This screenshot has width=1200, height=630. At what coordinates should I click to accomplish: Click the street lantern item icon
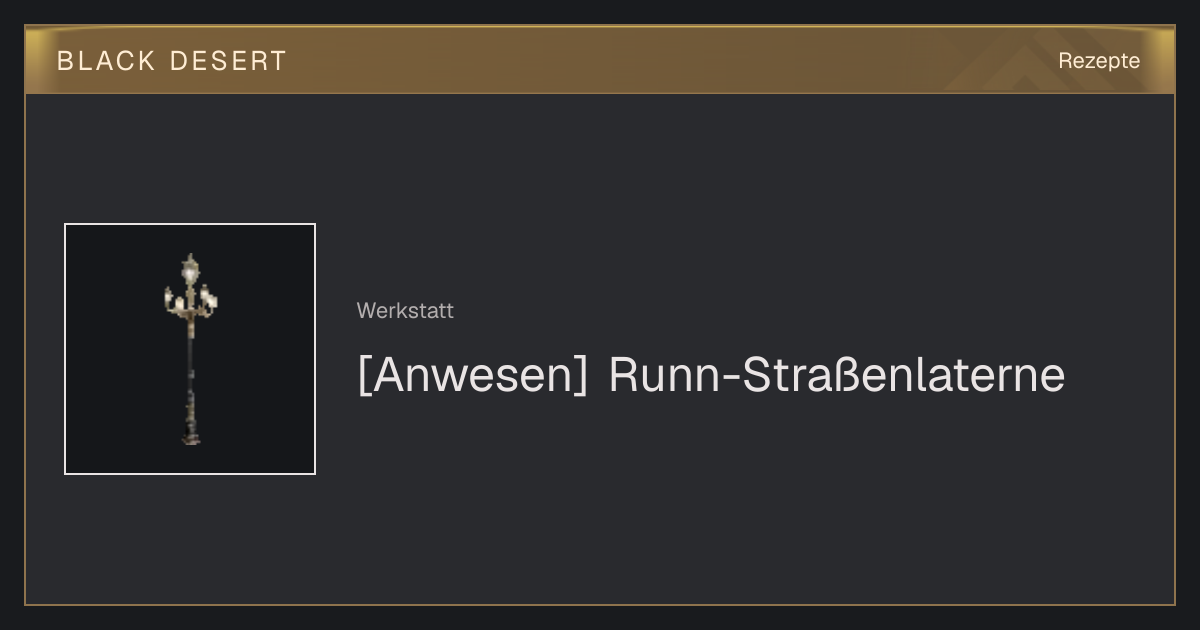(190, 349)
